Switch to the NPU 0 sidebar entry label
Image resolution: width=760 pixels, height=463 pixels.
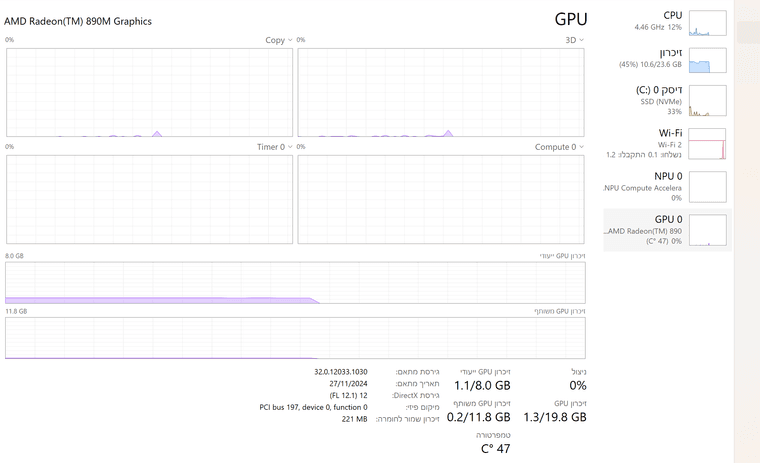click(x=668, y=176)
